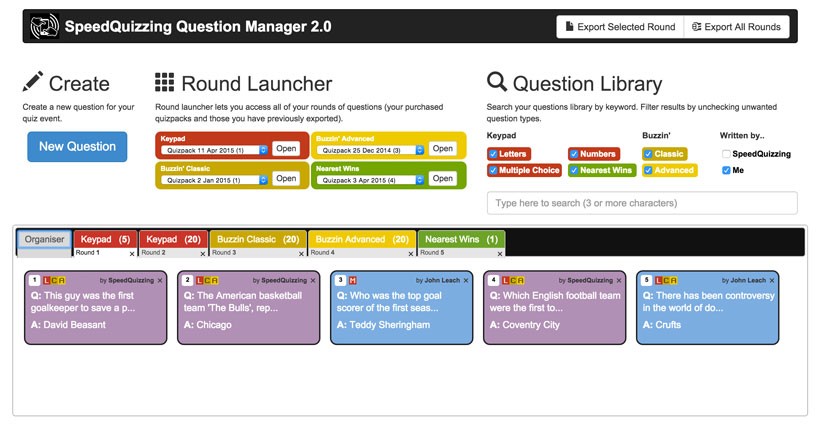Close the Nearest Wins Round 5 tab
Image resolution: width=820 pixels, height=427 pixels.
pyautogui.click(x=500, y=253)
